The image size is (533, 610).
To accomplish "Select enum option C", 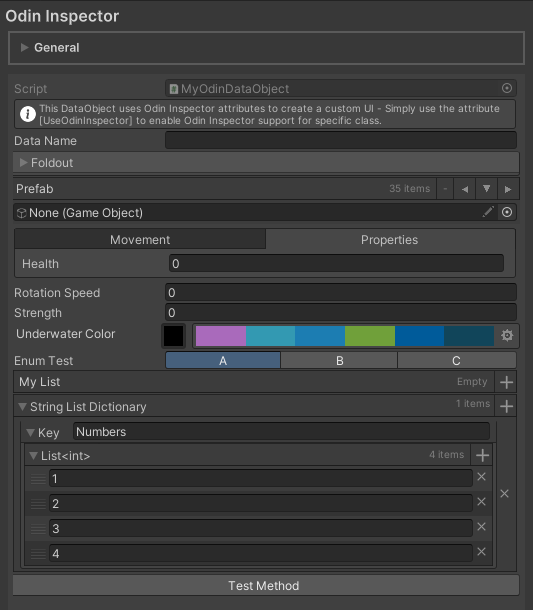I will pyautogui.click(x=456, y=361).
